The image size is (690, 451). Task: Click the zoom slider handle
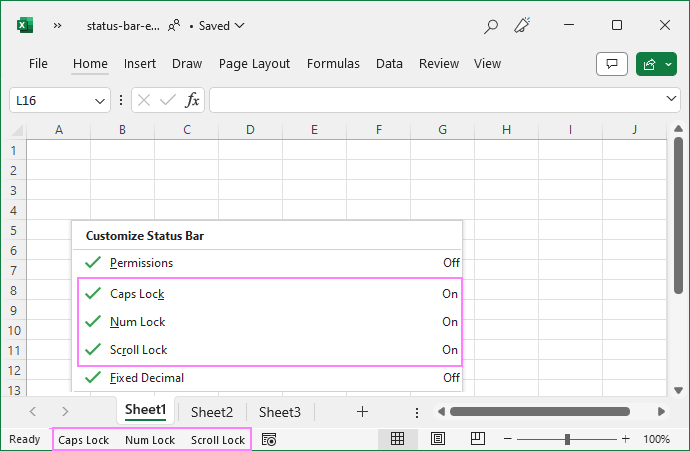567,439
